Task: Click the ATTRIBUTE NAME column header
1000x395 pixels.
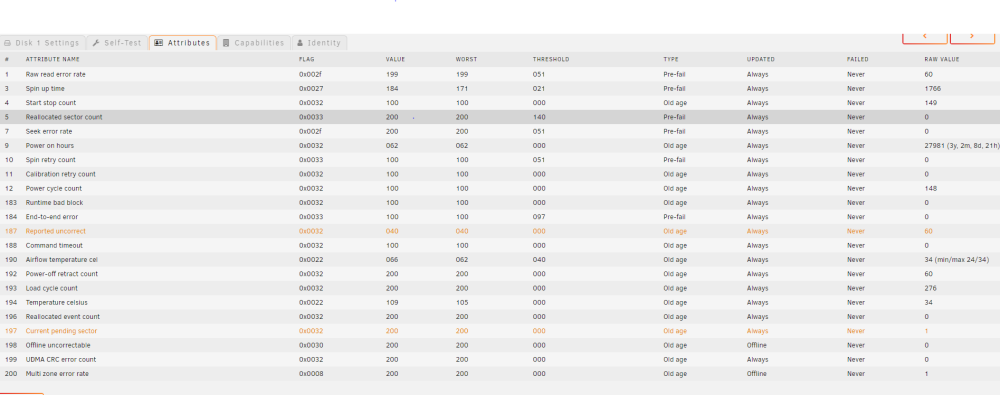Action: point(52,59)
